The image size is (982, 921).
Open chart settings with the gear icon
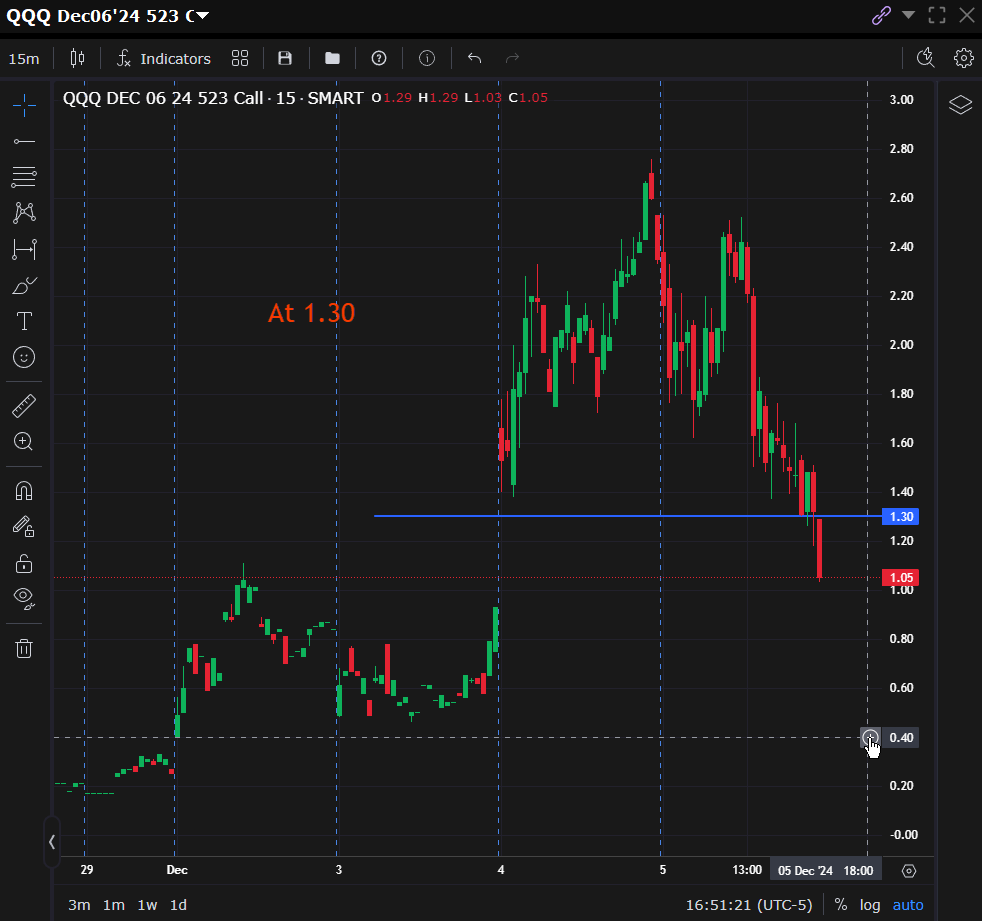click(963, 58)
